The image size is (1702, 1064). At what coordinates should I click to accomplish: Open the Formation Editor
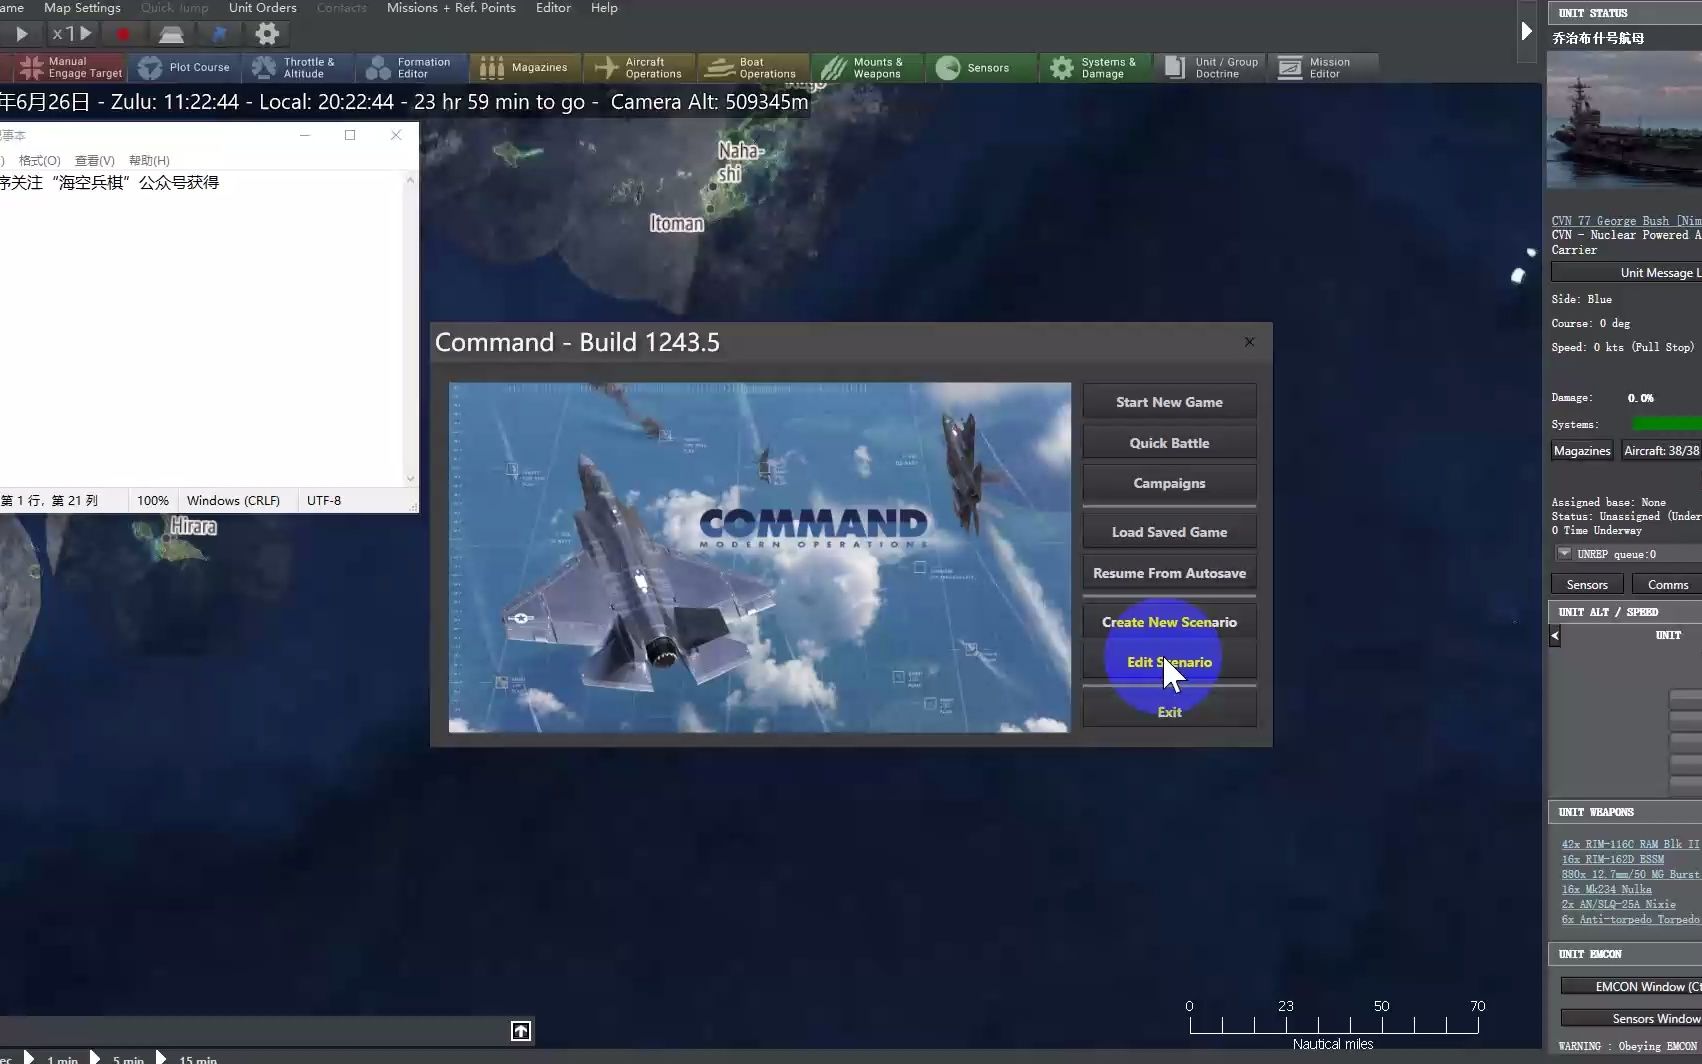412,68
